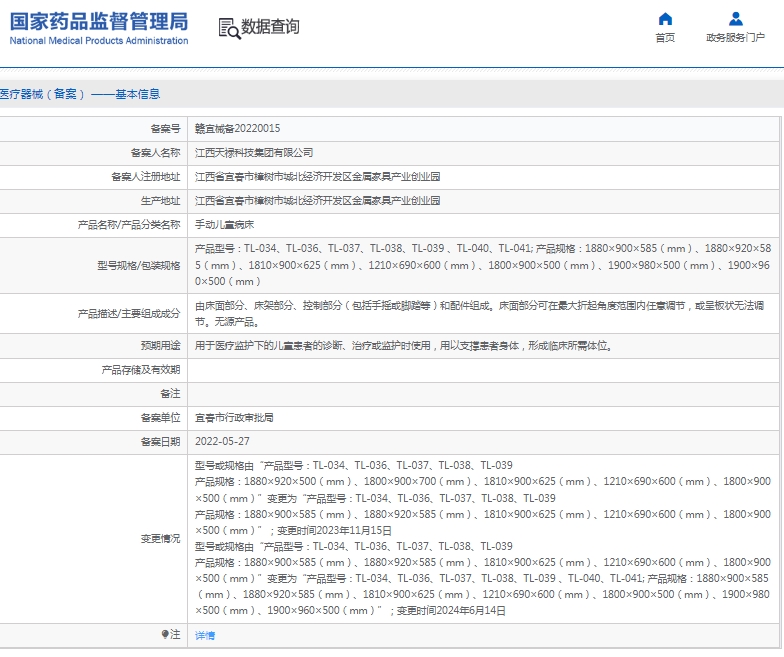784x657 pixels.
Task: Click the home icon above 首页
Action: point(665,19)
